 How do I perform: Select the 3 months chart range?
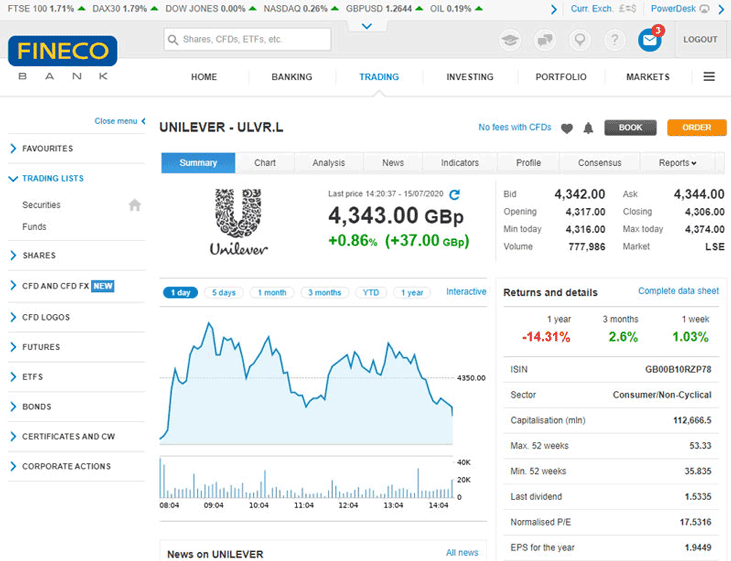click(x=324, y=292)
